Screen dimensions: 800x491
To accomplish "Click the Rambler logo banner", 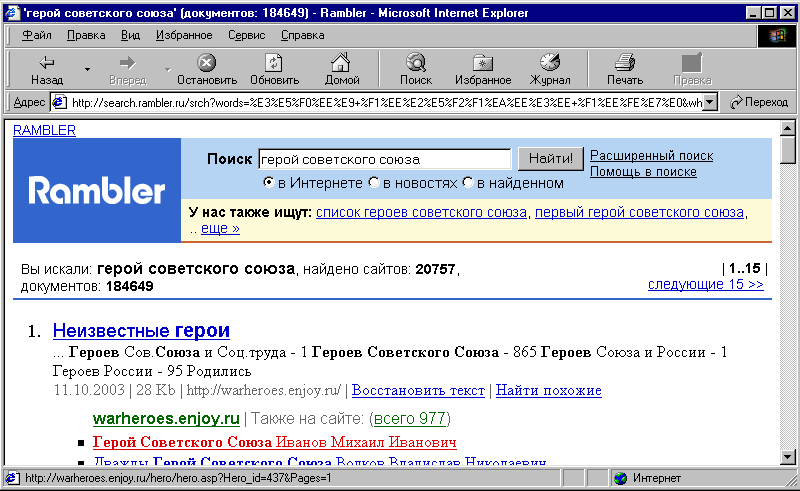I will tap(97, 190).
